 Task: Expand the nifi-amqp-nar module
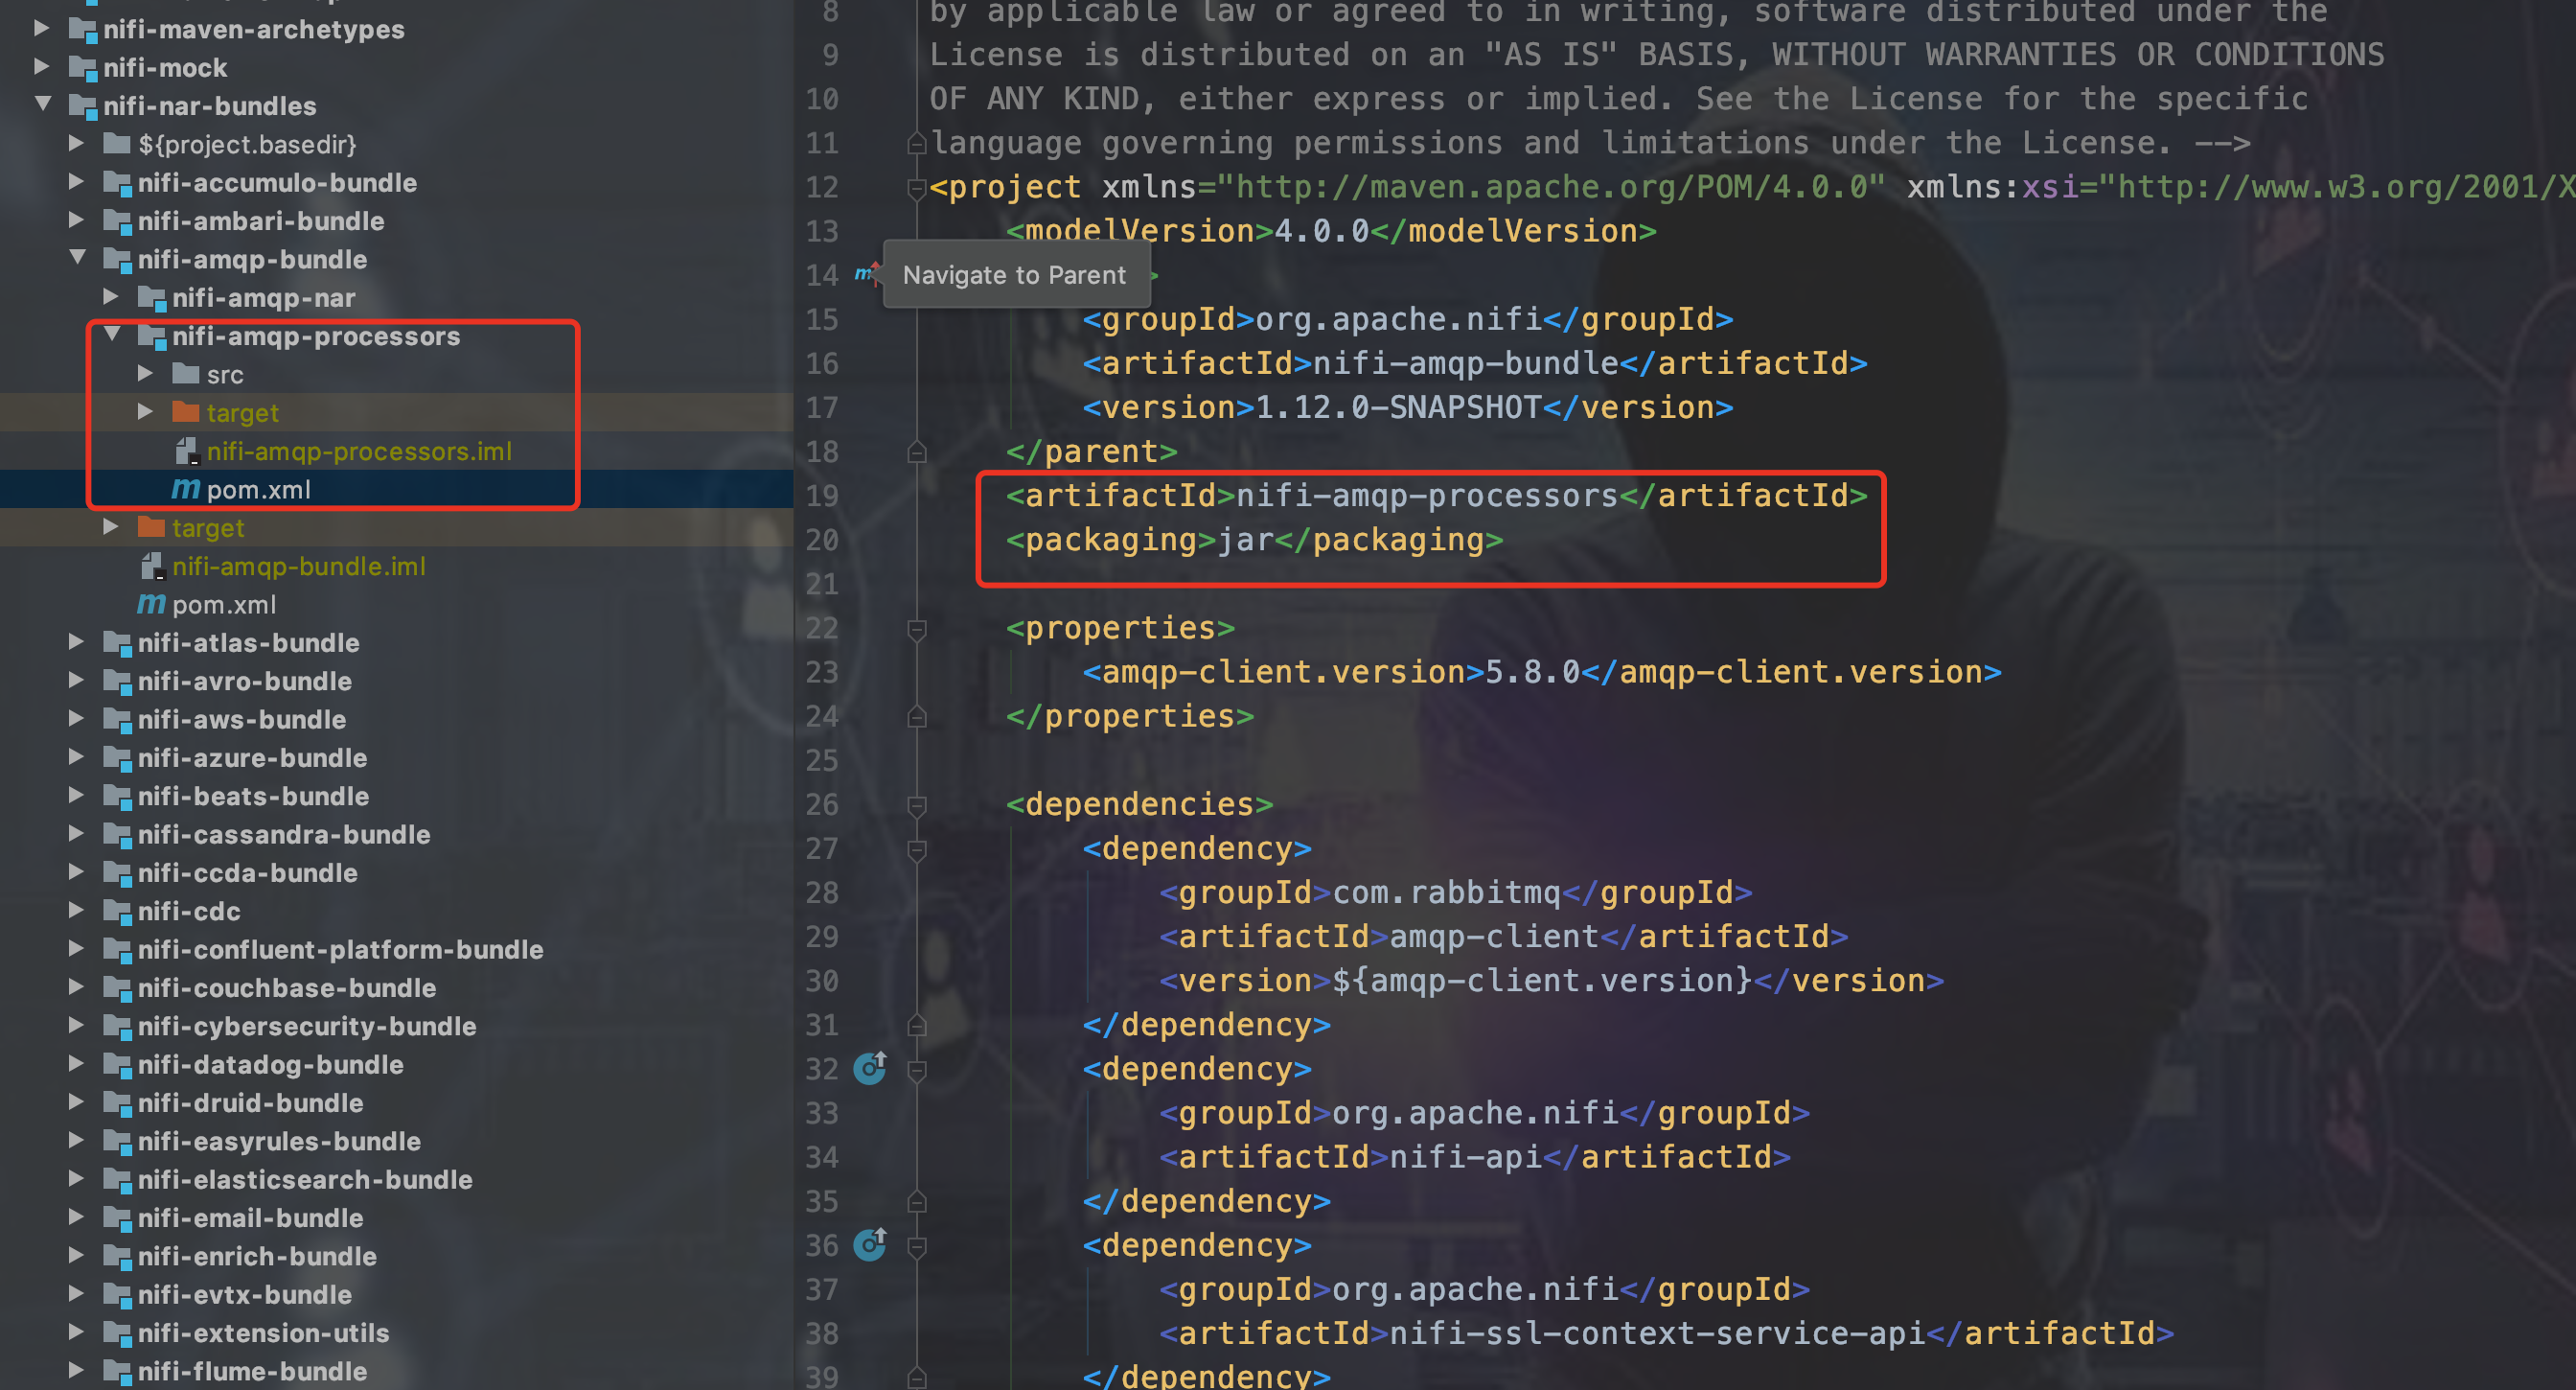coord(111,297)
